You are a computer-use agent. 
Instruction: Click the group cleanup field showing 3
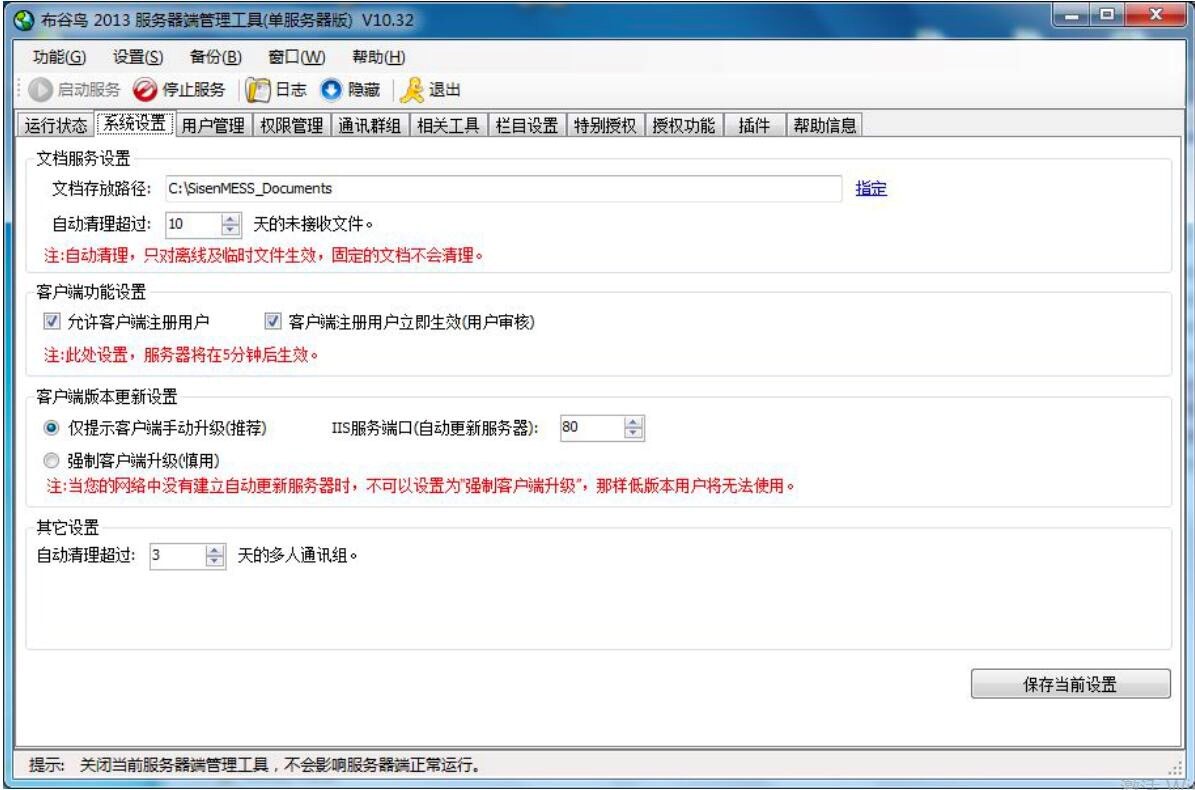click(x=178, y=555)
